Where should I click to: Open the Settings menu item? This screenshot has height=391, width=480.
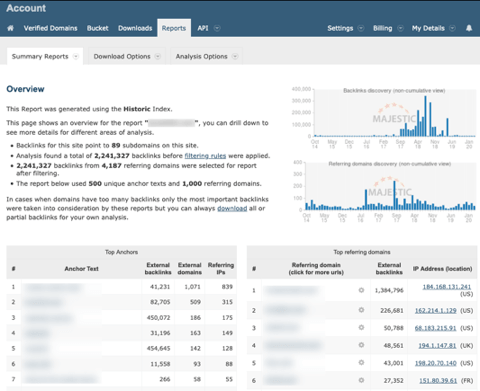(x=340, y=28)
